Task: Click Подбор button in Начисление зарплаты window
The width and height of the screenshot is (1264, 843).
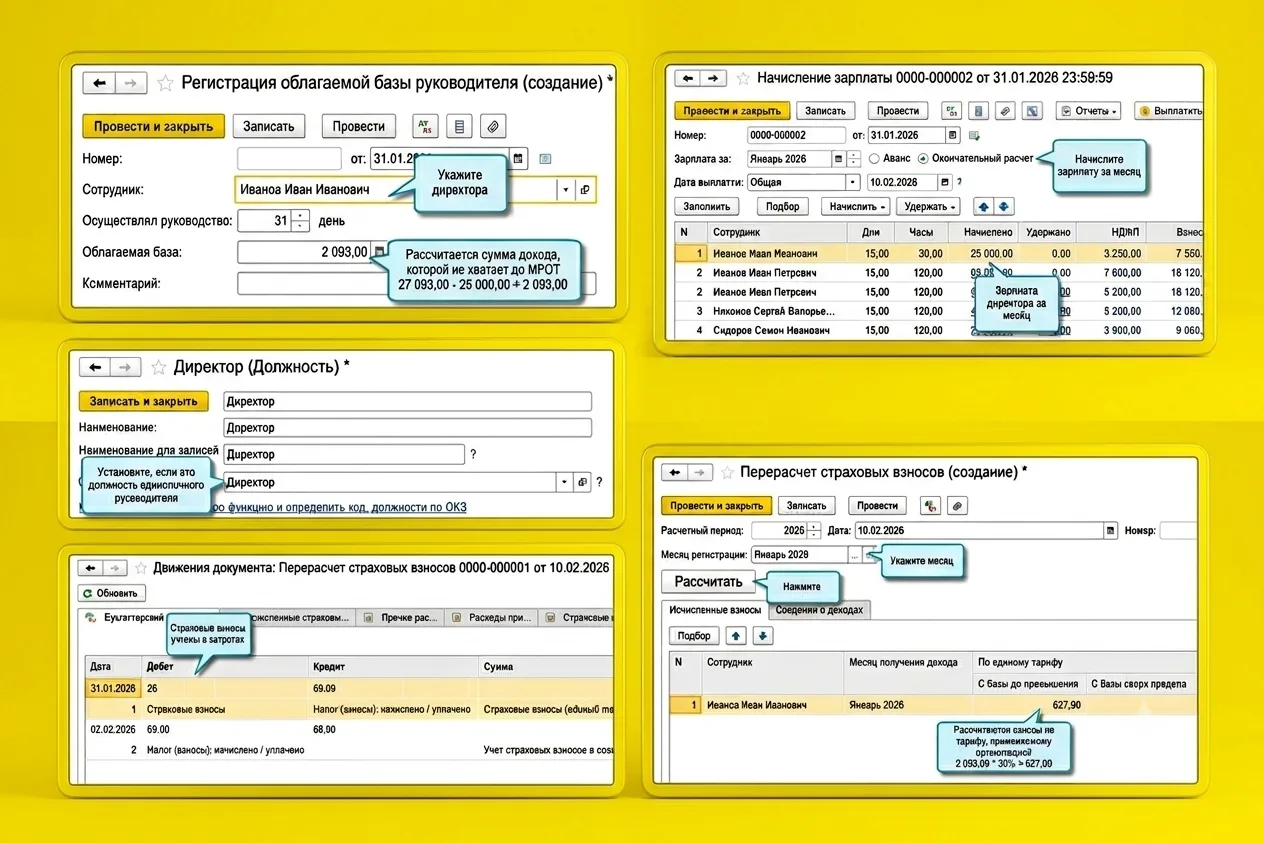Action: coord(784,206)
